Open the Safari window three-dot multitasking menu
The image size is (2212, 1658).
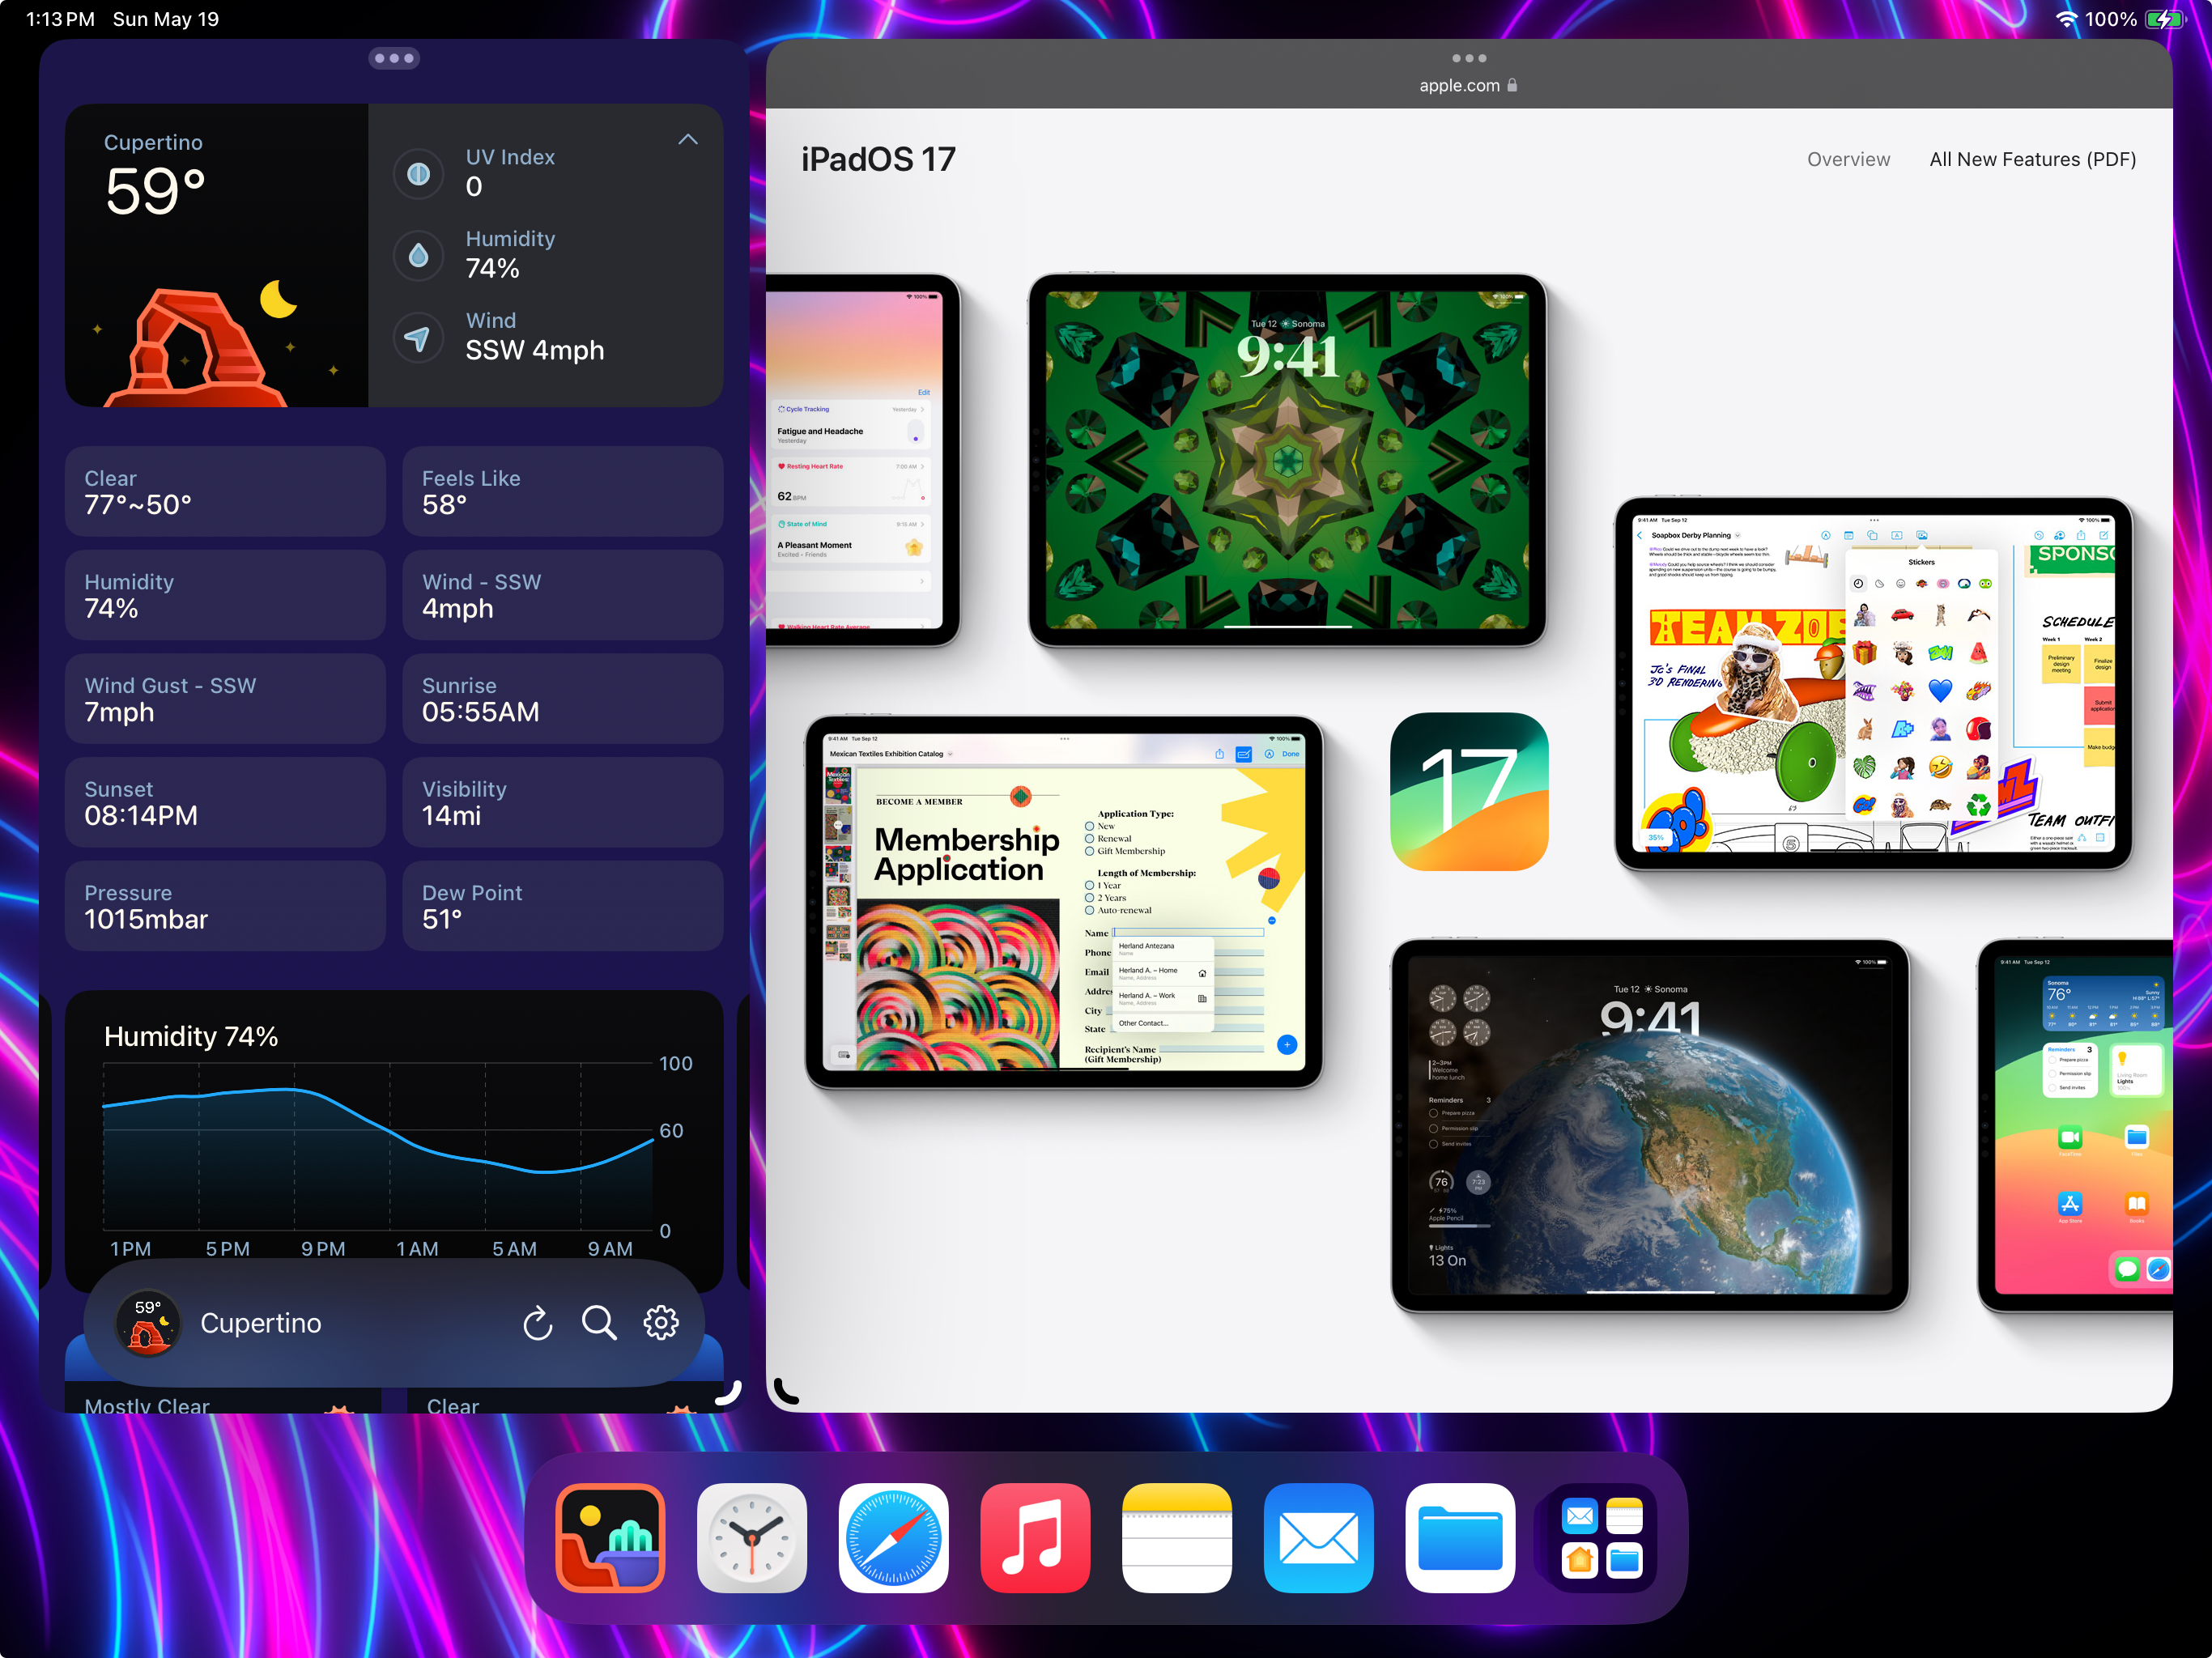click(x=1468, y=58)
